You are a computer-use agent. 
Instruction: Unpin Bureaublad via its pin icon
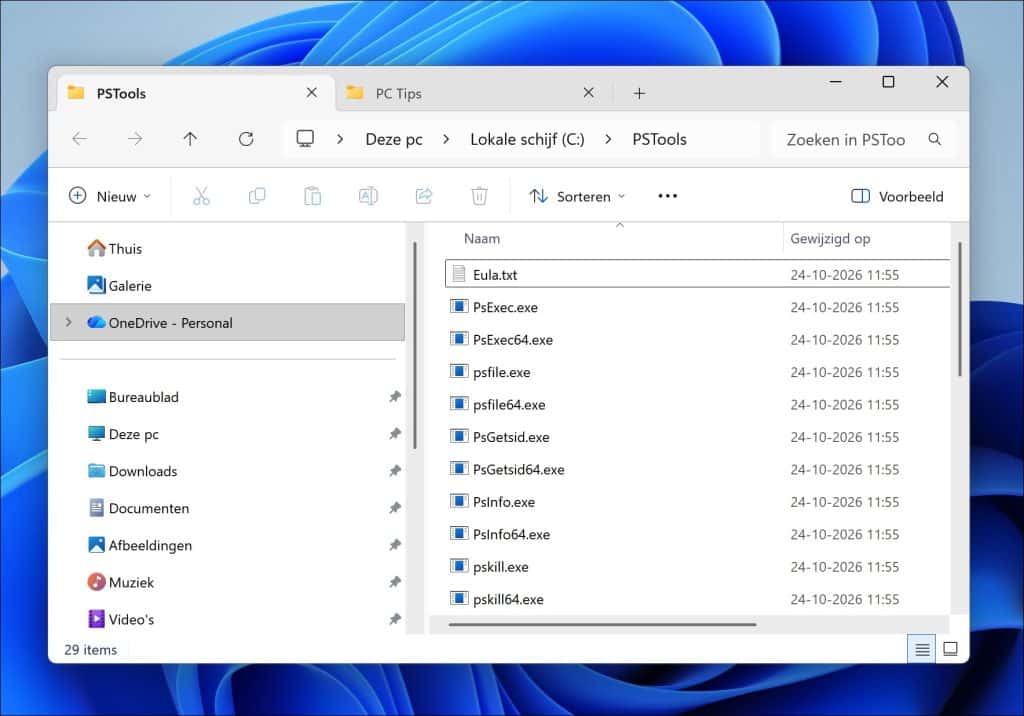[x=395, y=397]
